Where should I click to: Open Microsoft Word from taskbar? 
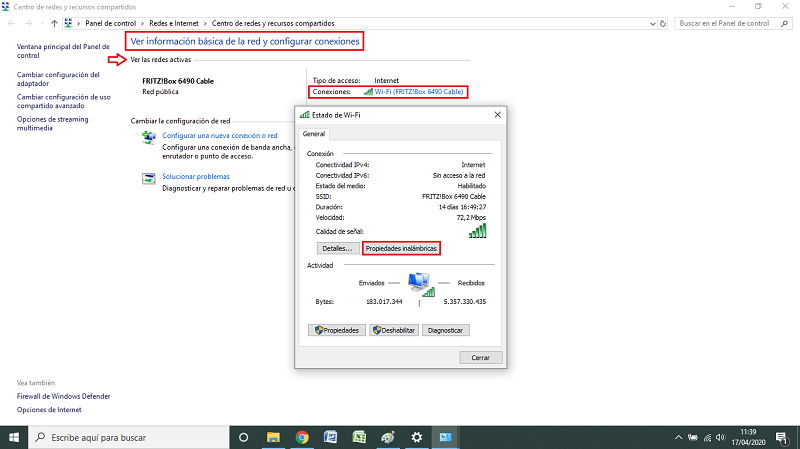point(331,438)
